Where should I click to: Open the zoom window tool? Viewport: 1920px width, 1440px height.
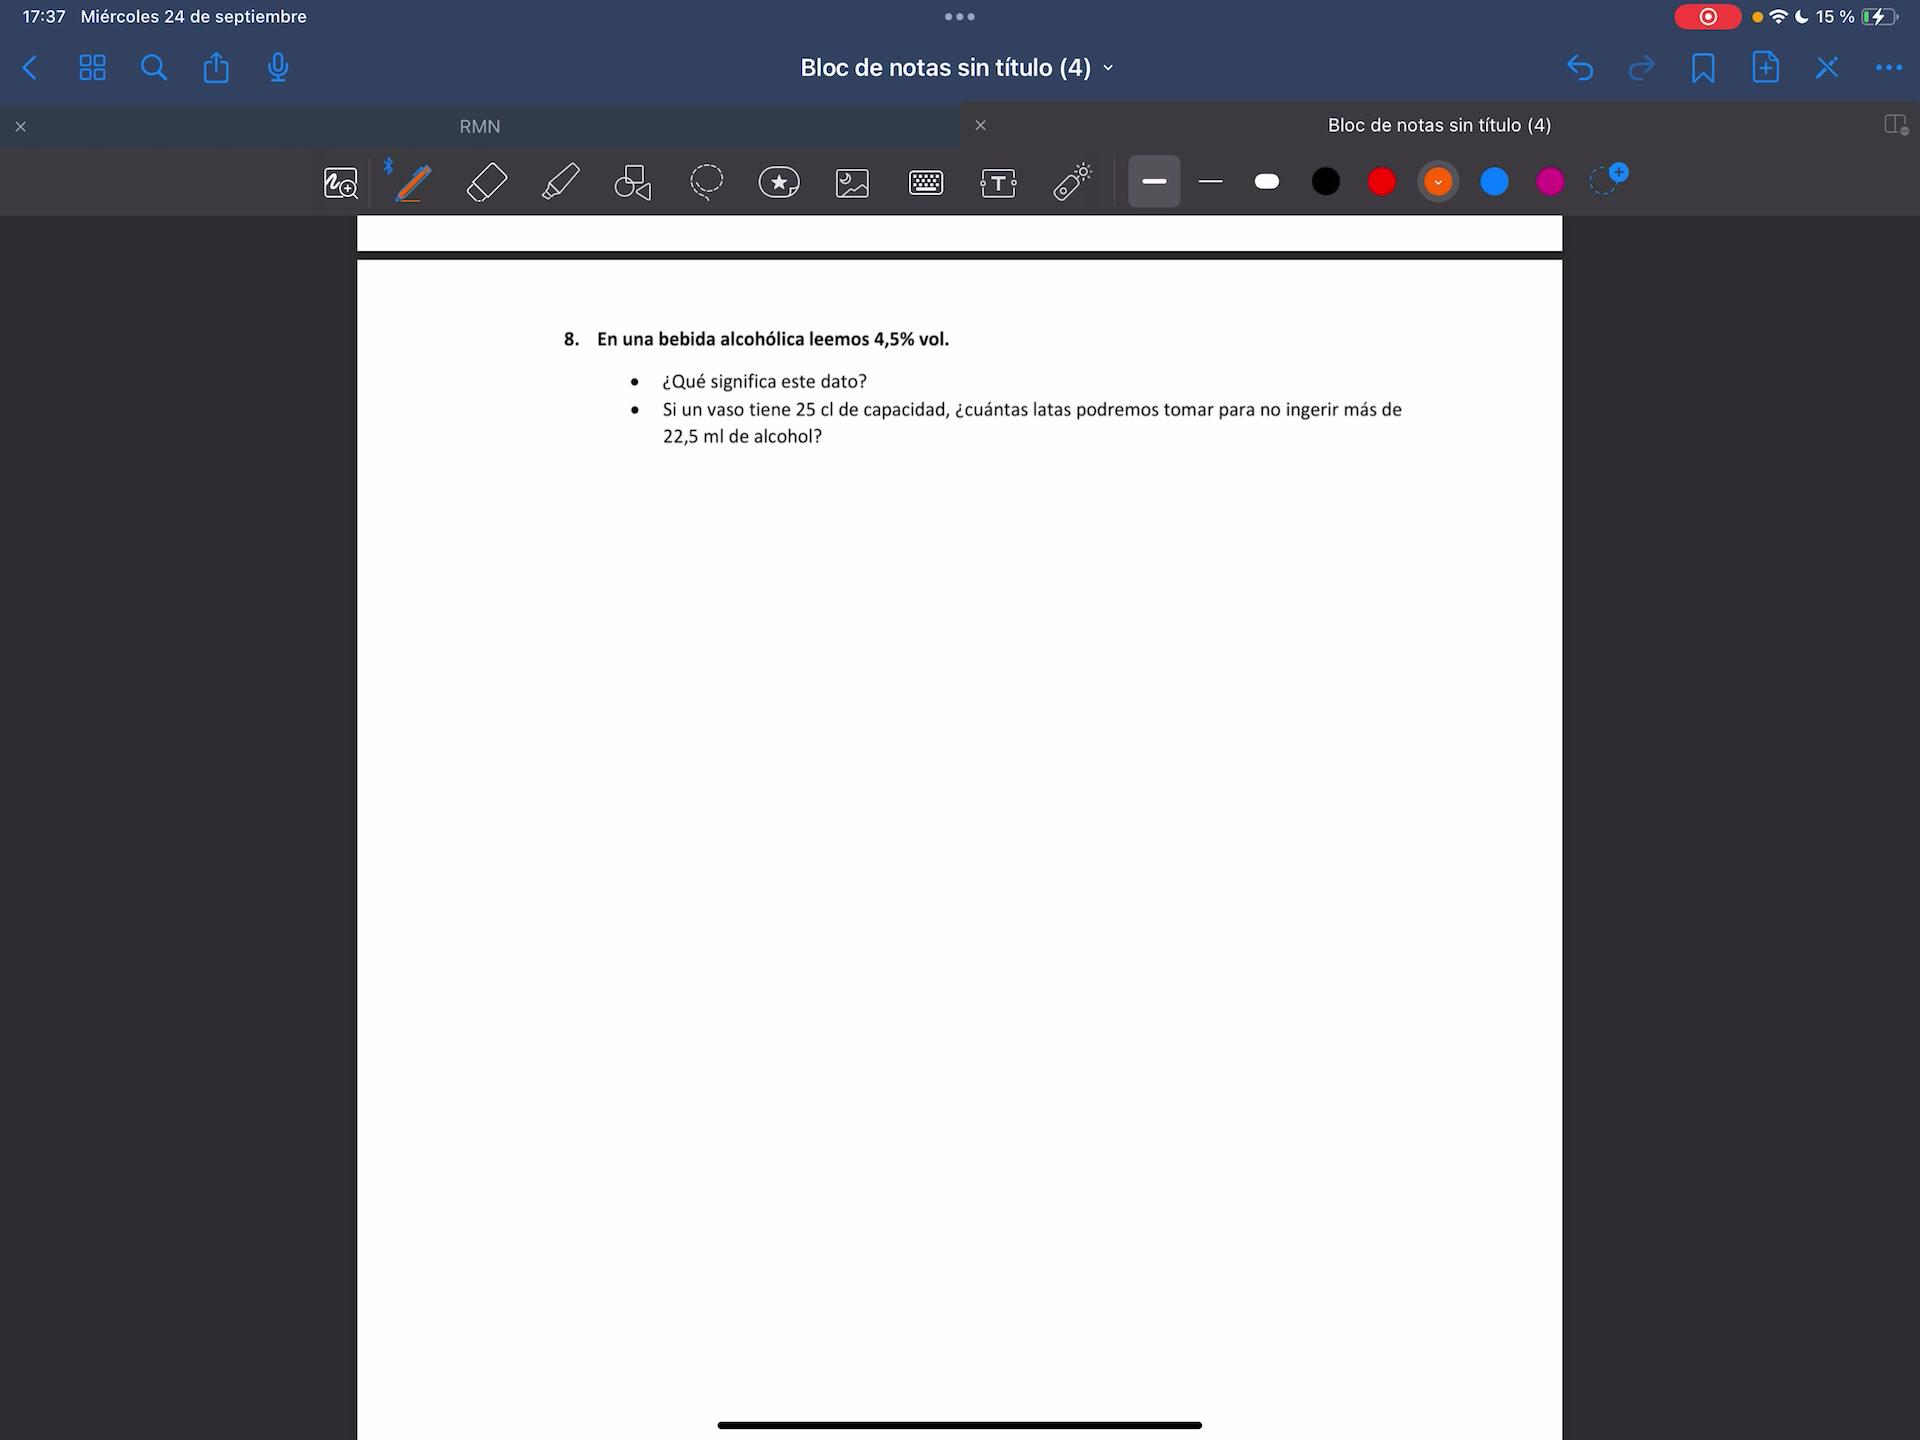tap(340, 182)
